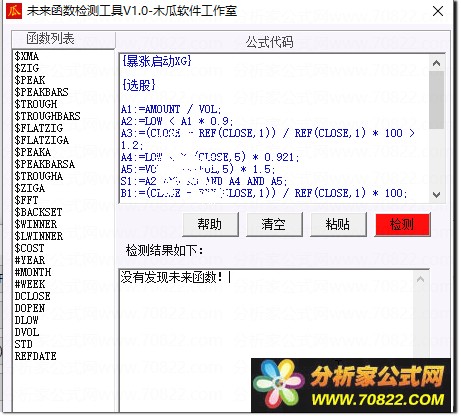Select $FLATZIG in the function list
This screenshot has width=461, height=416.
pyautogui.click(x=39, y=128)
